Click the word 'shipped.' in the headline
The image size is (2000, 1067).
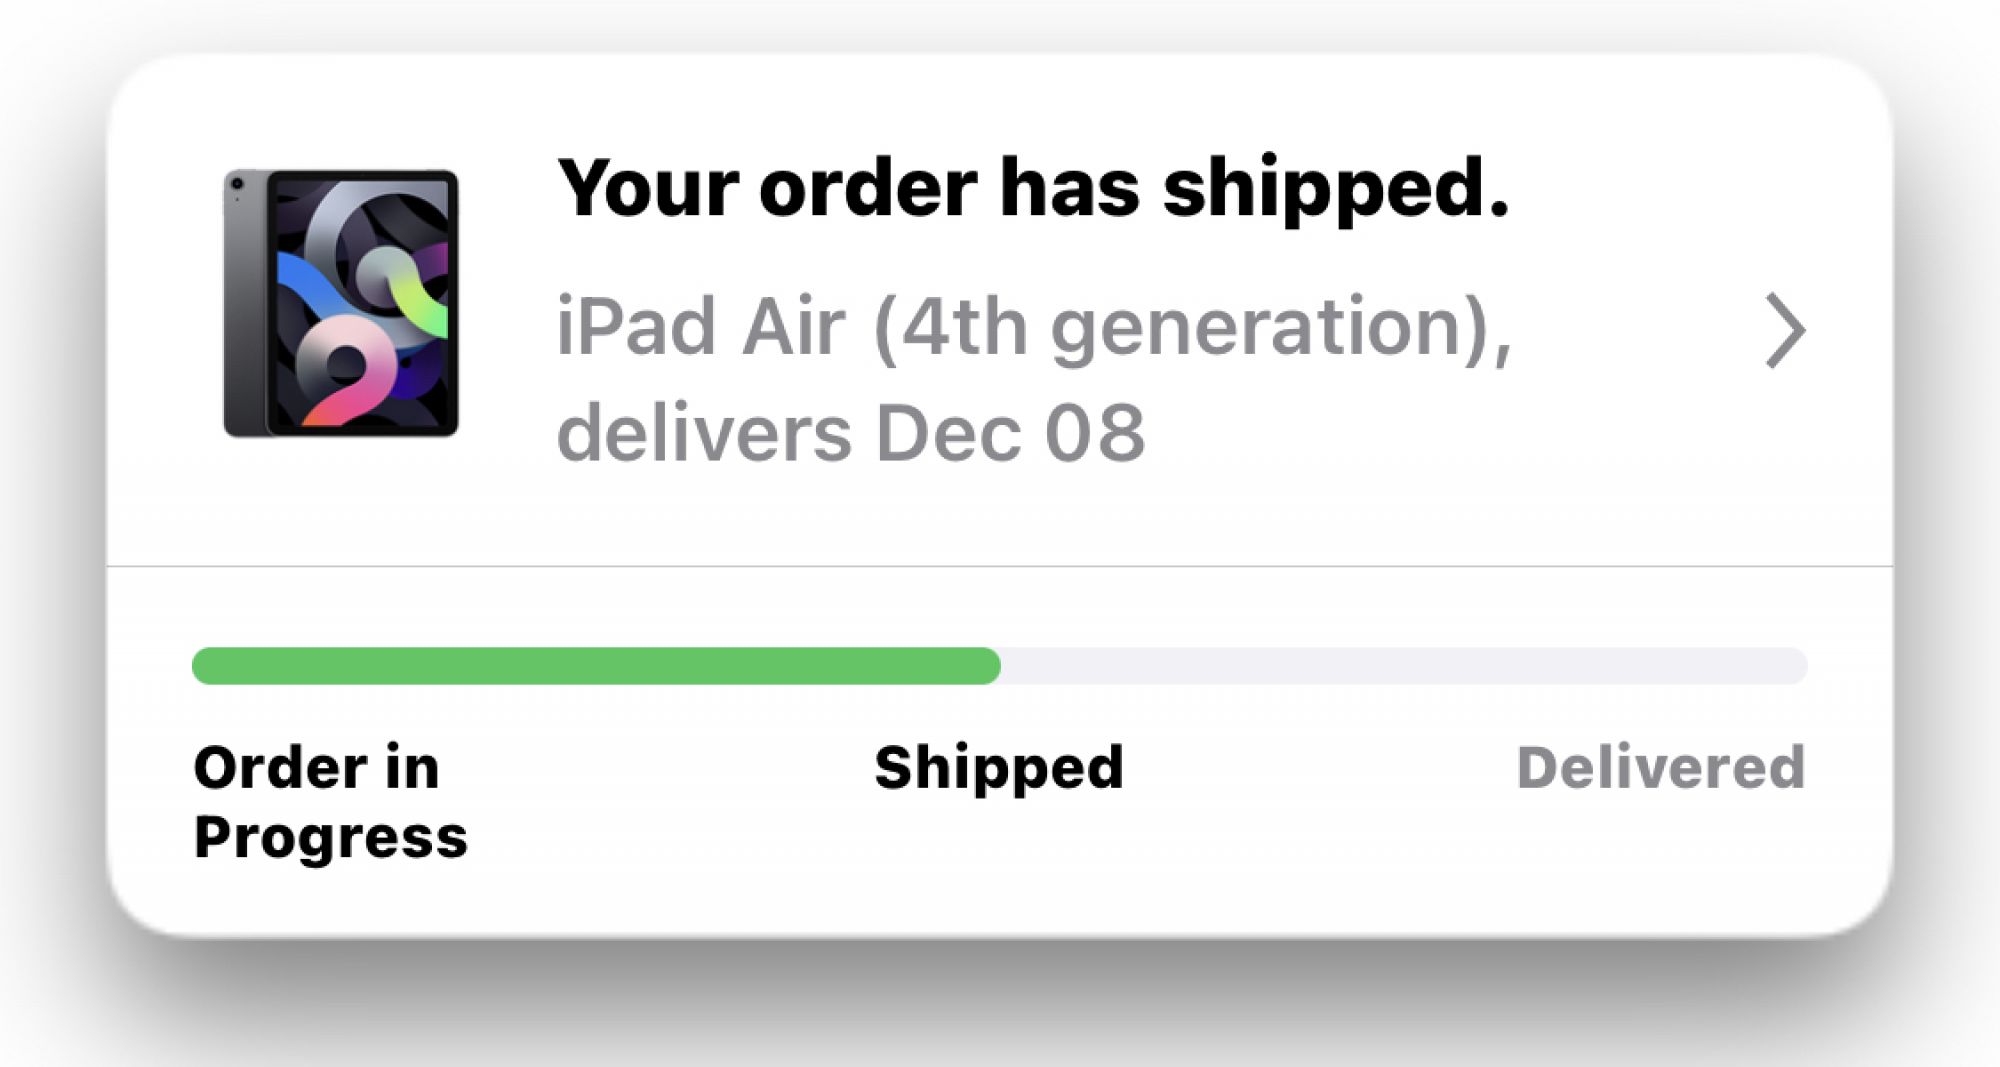coord(1336,188)
